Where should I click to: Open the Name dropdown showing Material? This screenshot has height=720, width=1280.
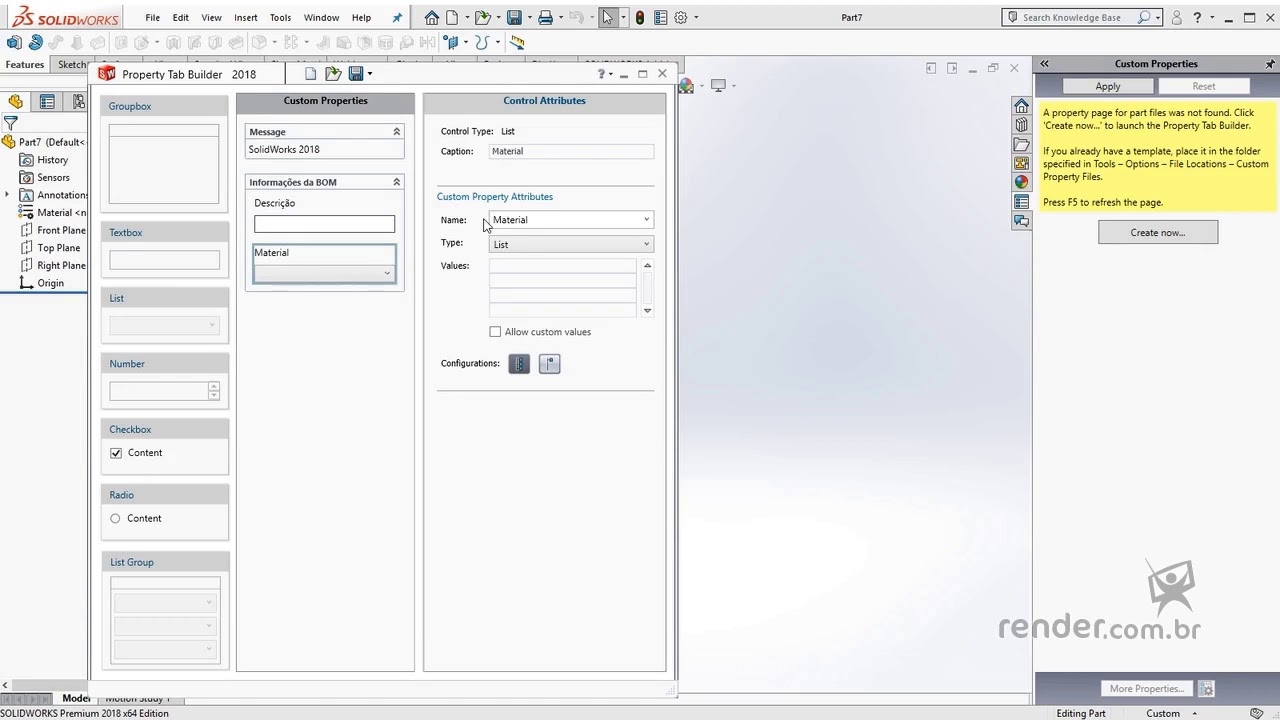click(646, 220)
